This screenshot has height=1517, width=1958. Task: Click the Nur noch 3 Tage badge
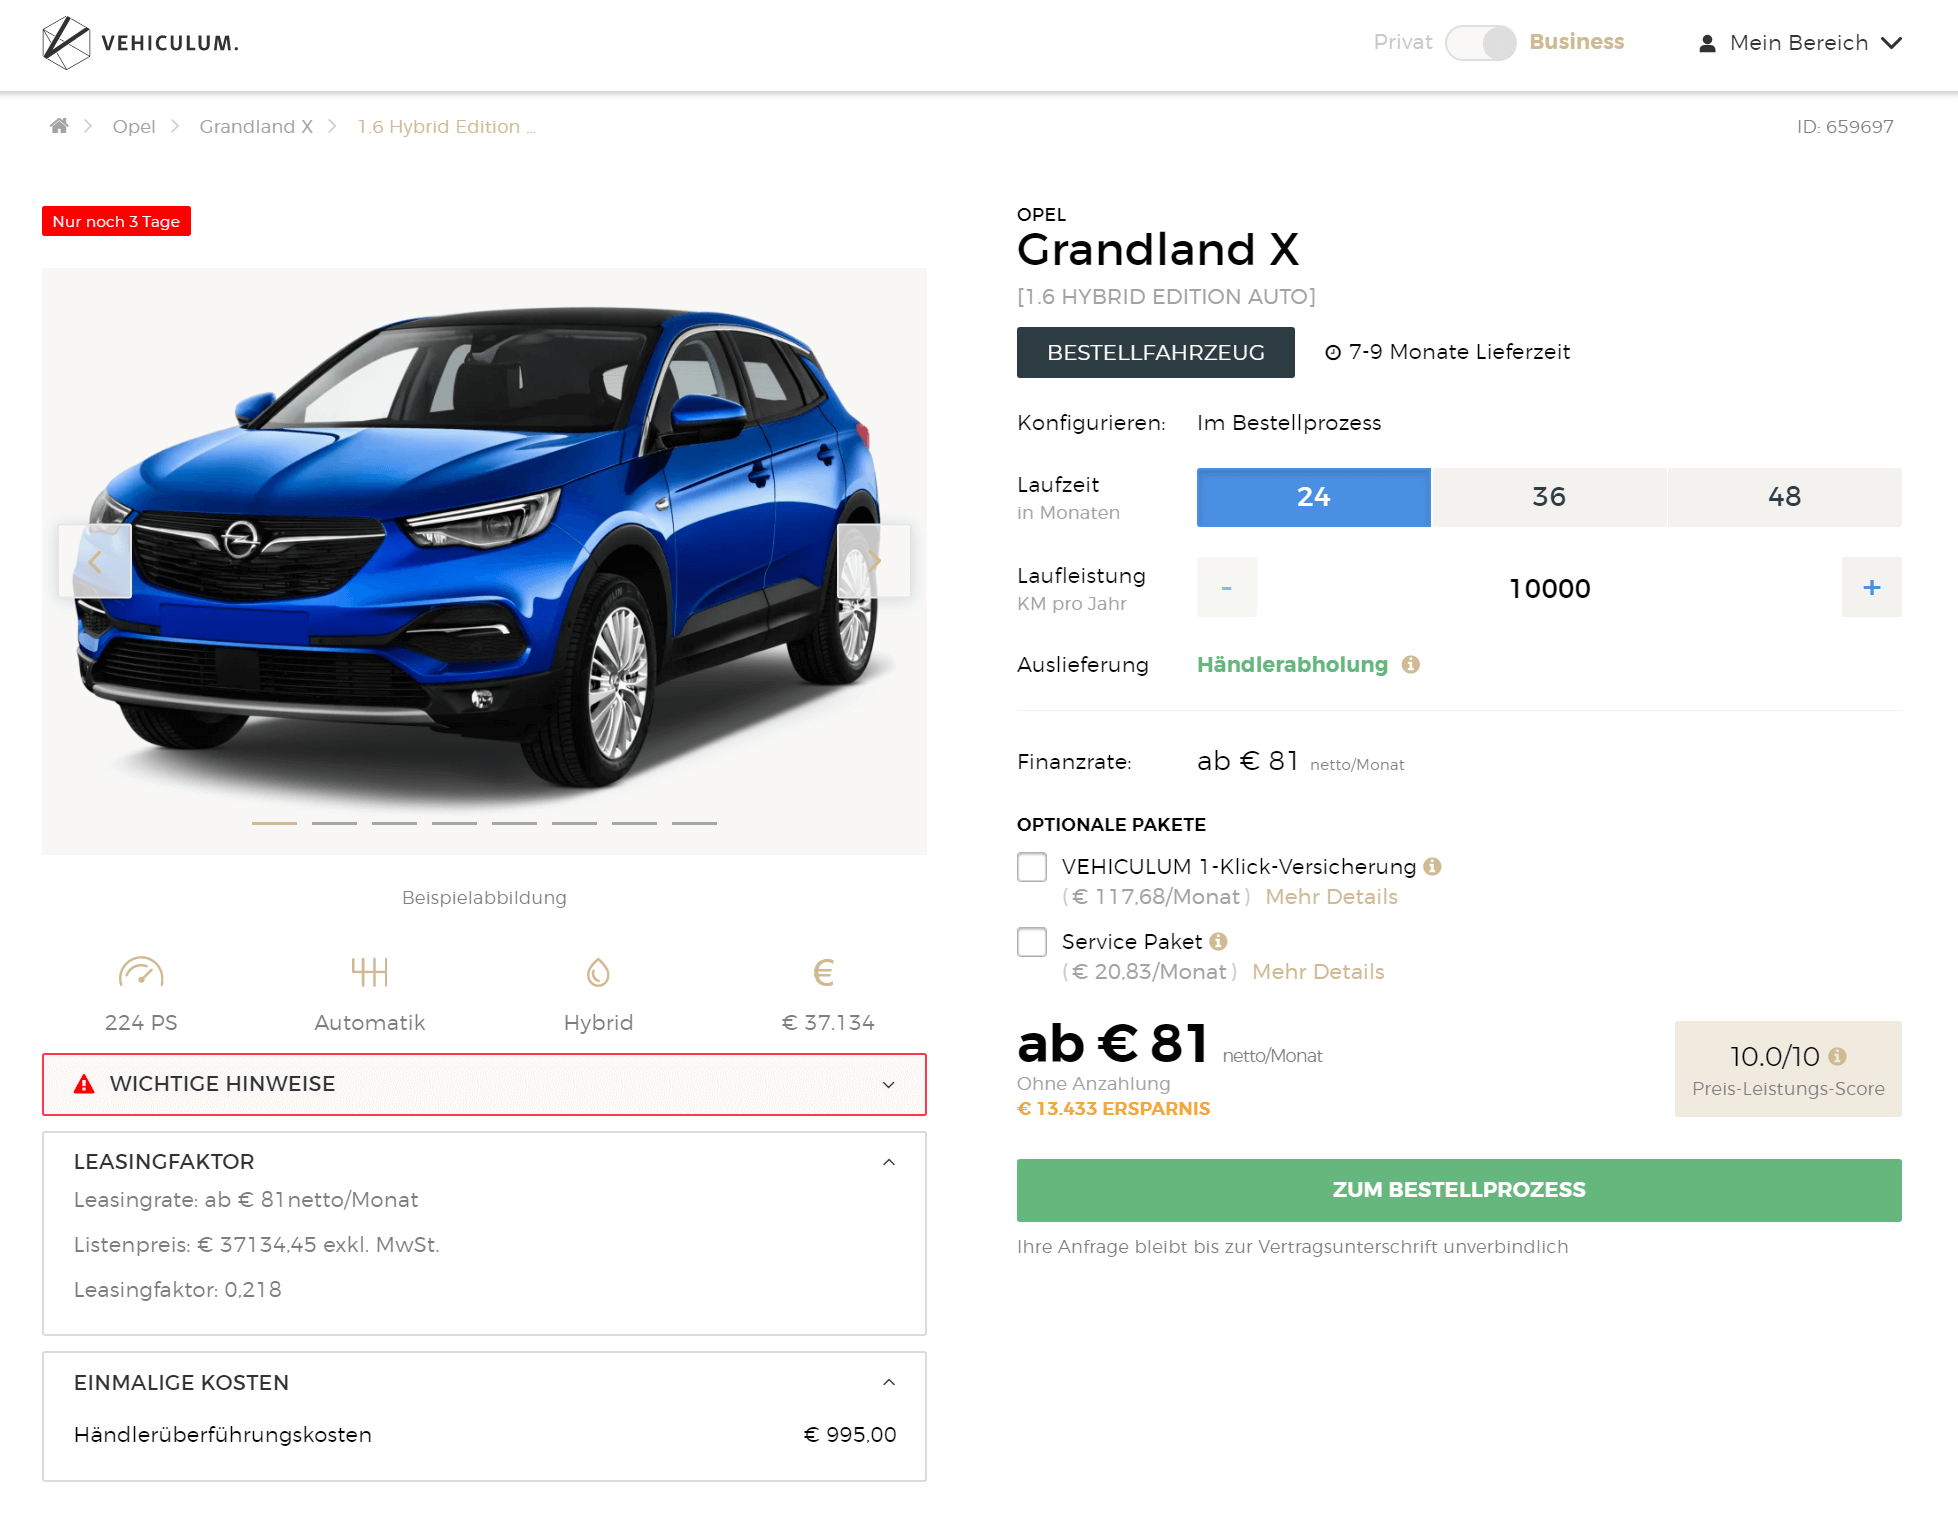116,221
